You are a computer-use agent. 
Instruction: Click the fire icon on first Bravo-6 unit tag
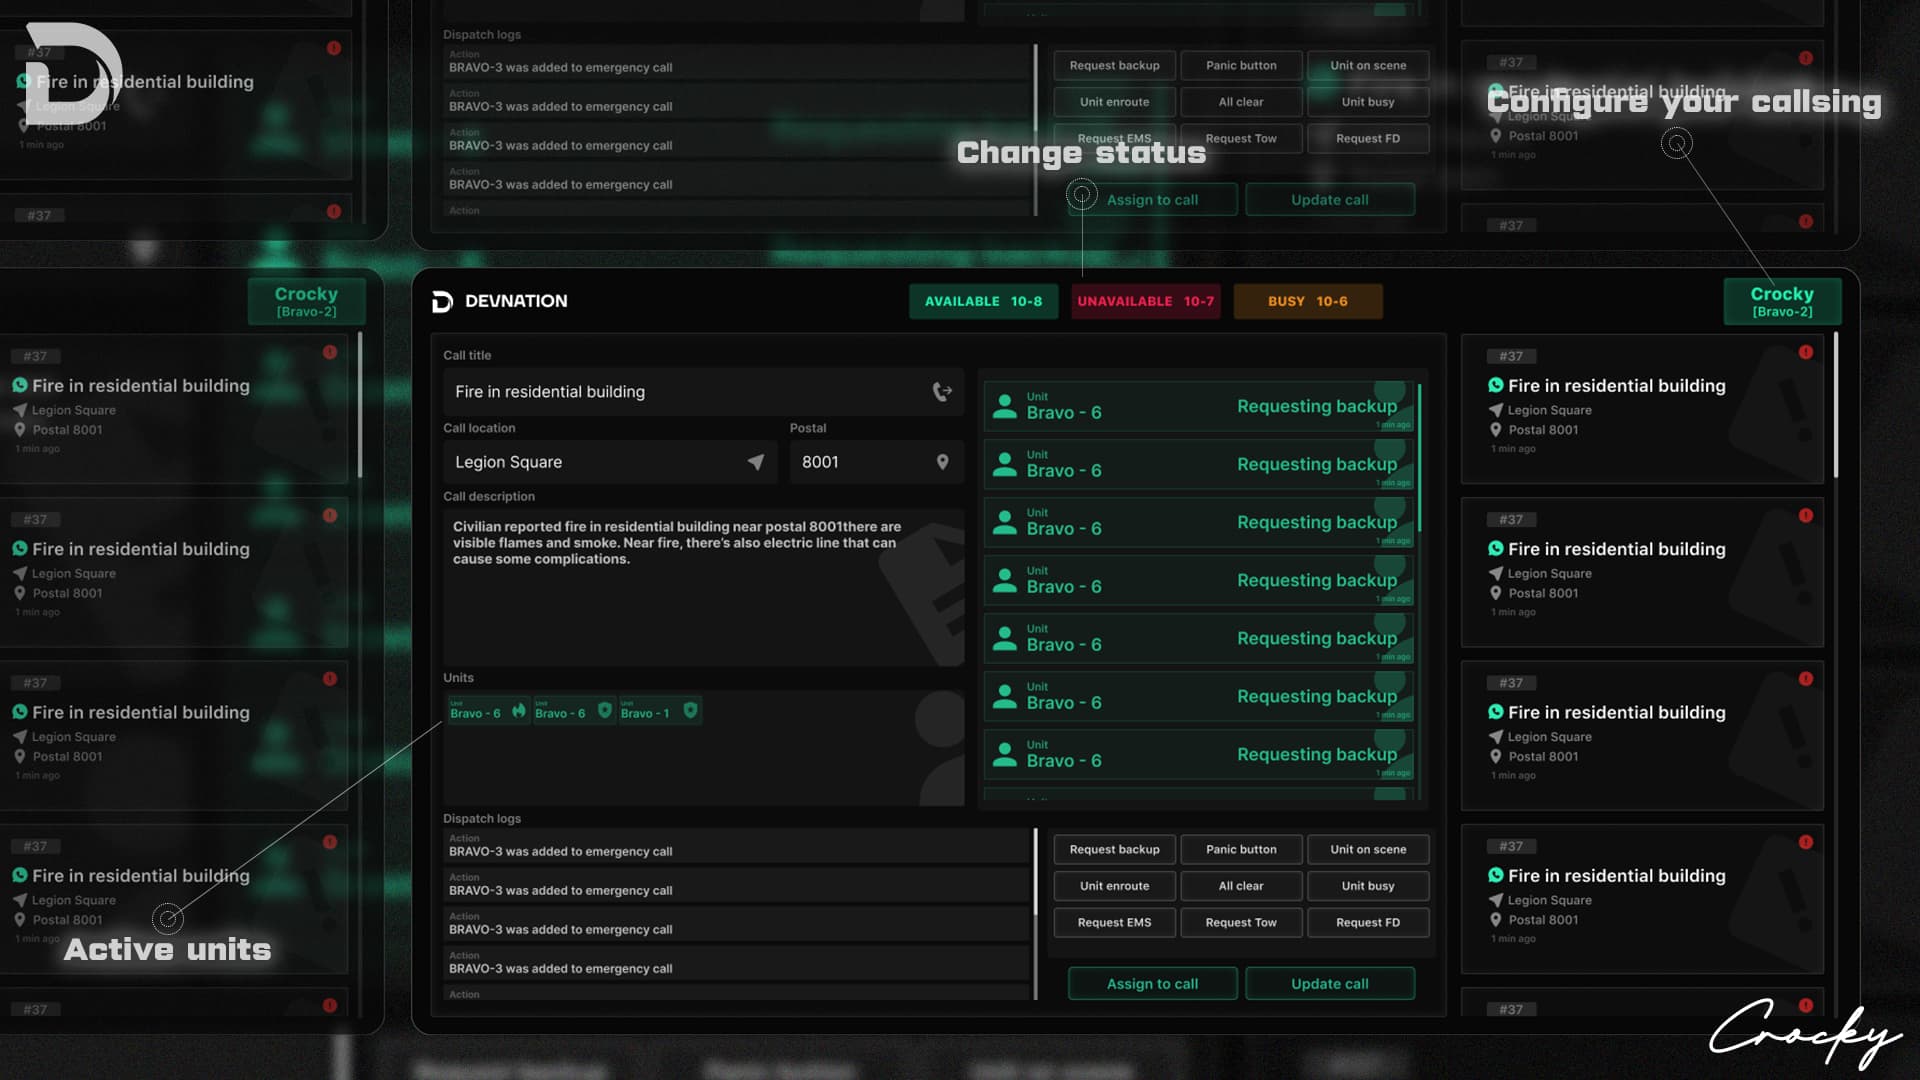tap(518, 711)
